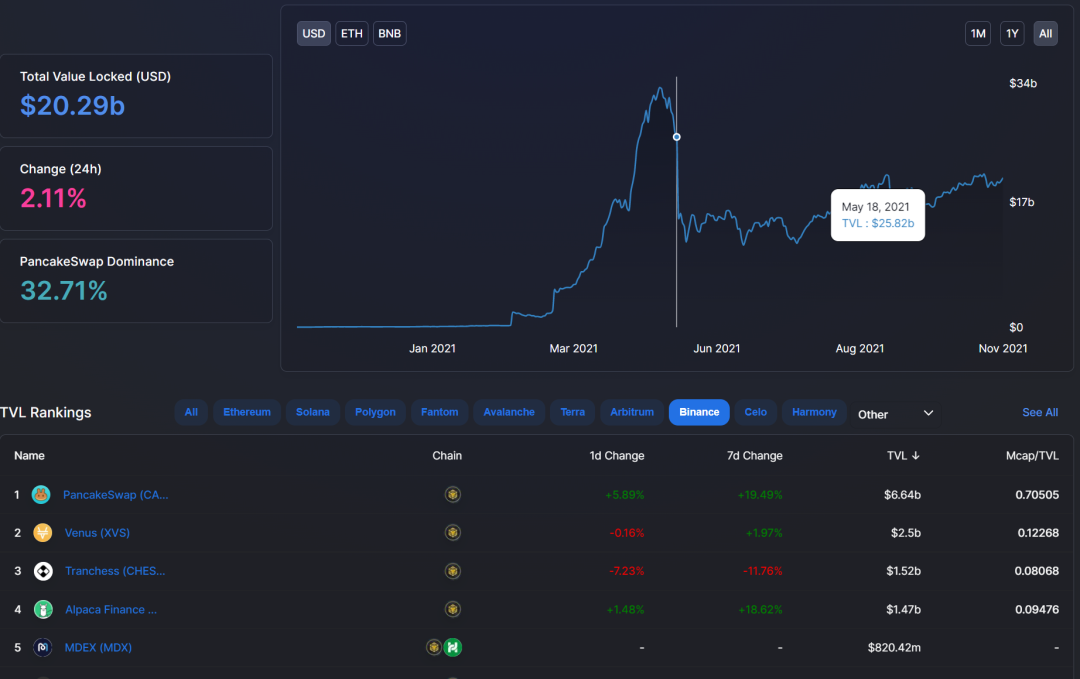This screenshot has height=679, width=1080.
Task: Open the Tranchess (CHES... protocol link
Action: 115,571
